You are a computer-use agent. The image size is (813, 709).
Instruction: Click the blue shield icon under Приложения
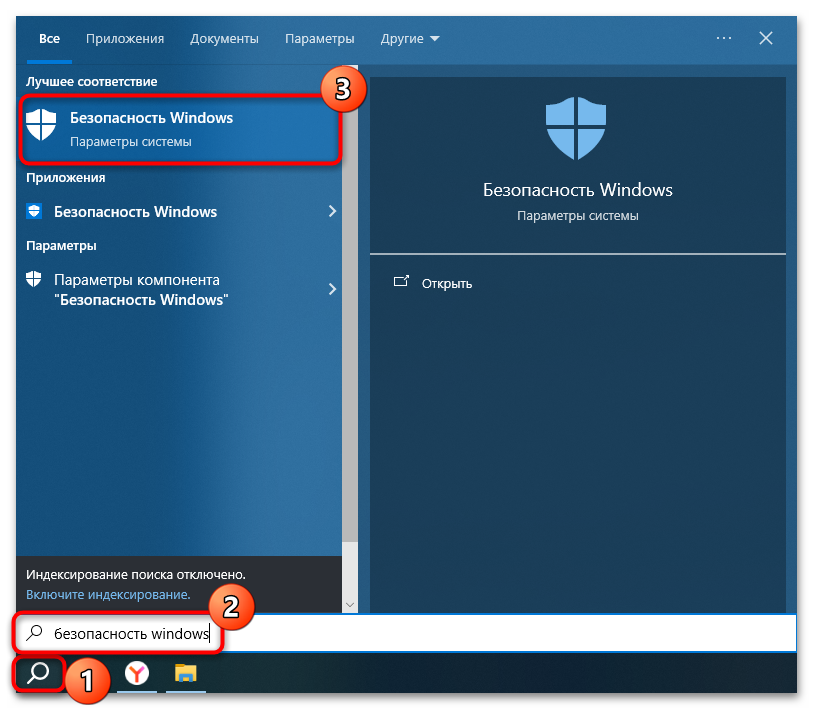tap(34, 211)
